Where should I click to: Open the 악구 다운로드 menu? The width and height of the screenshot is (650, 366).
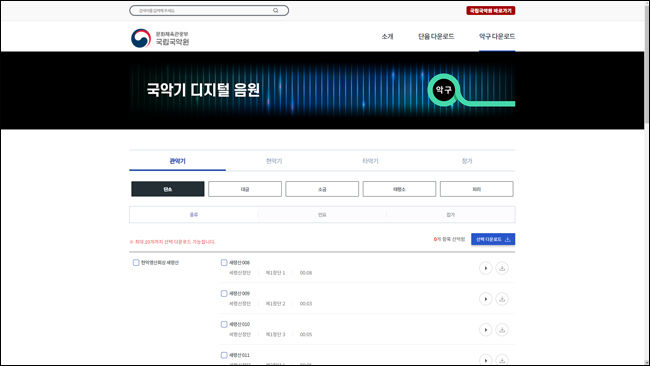(x=497, y=36)
